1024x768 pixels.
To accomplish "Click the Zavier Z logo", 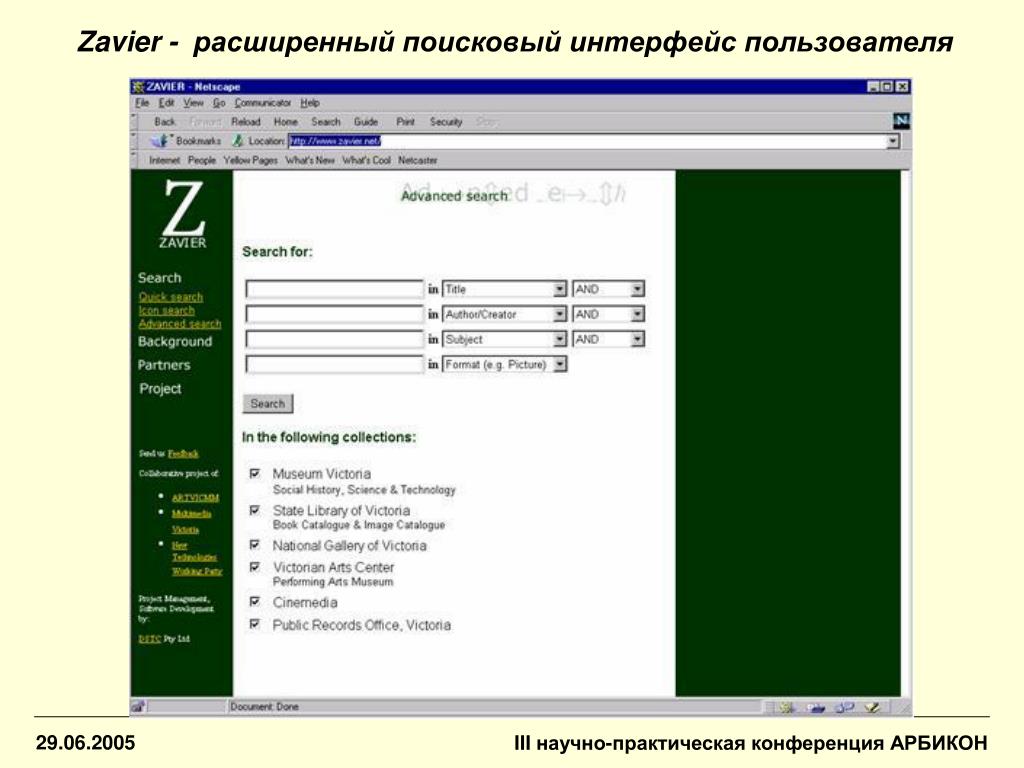I will 183,214.
